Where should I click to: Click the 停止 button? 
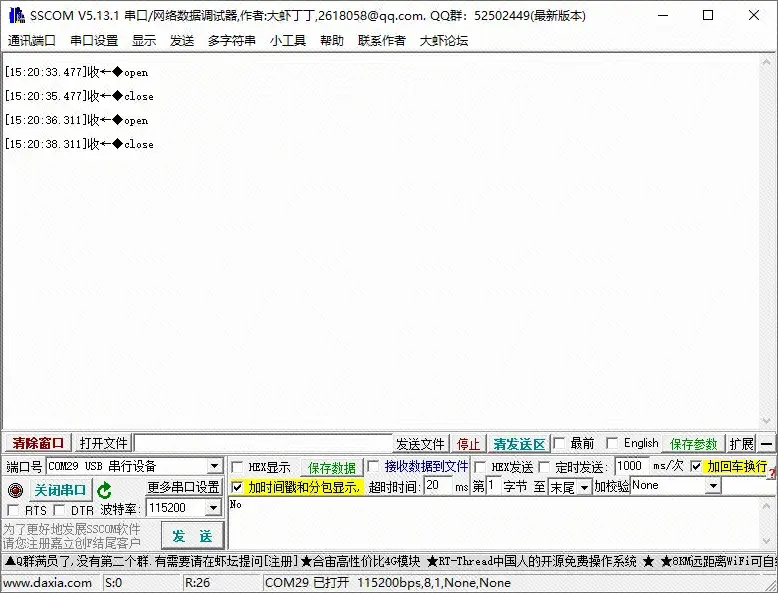(x=468, y=444)
